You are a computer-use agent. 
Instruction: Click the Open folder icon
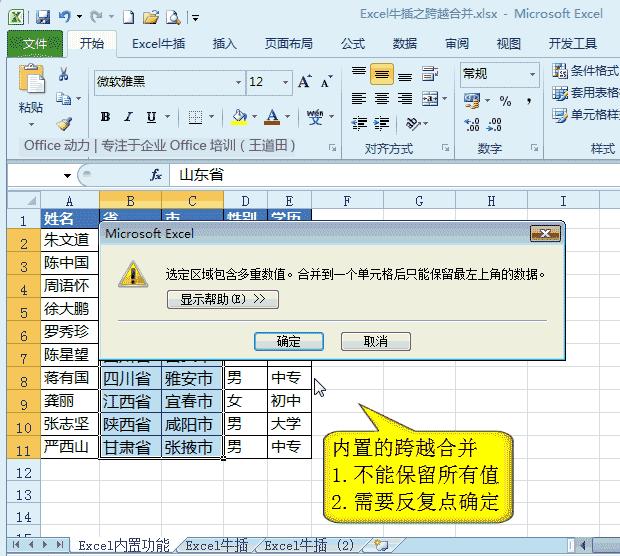151,17
